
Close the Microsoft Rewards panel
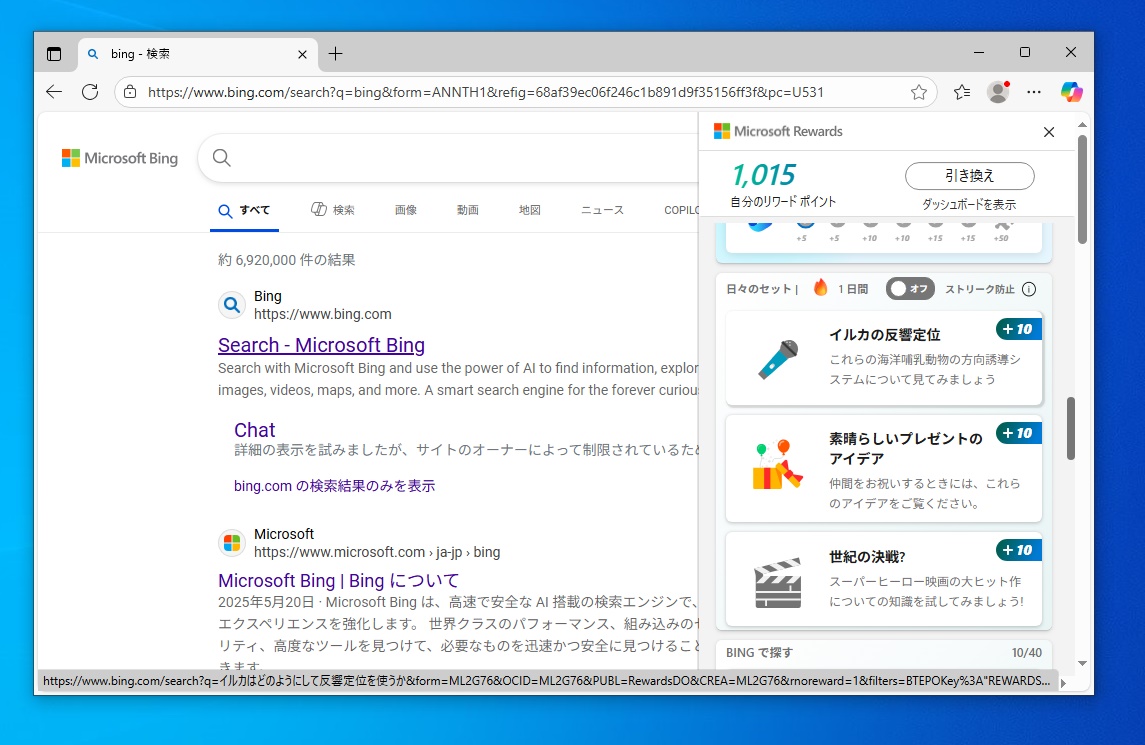pyautogui.click(x=1049, y=132)
